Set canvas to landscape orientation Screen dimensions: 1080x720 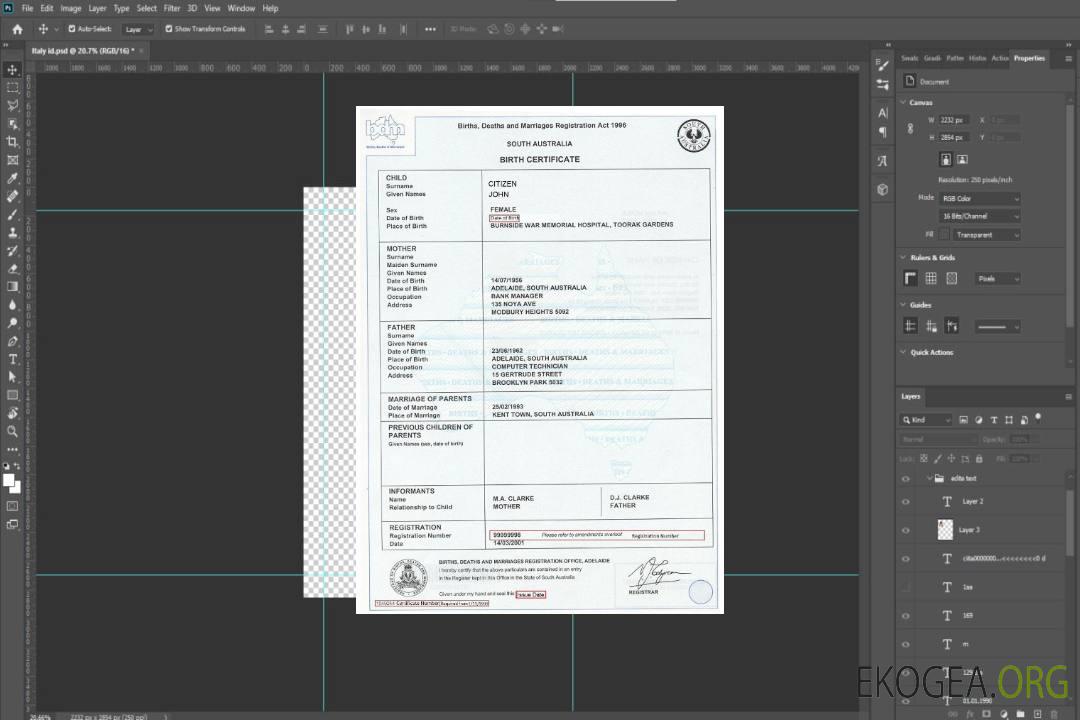point(962,159)
